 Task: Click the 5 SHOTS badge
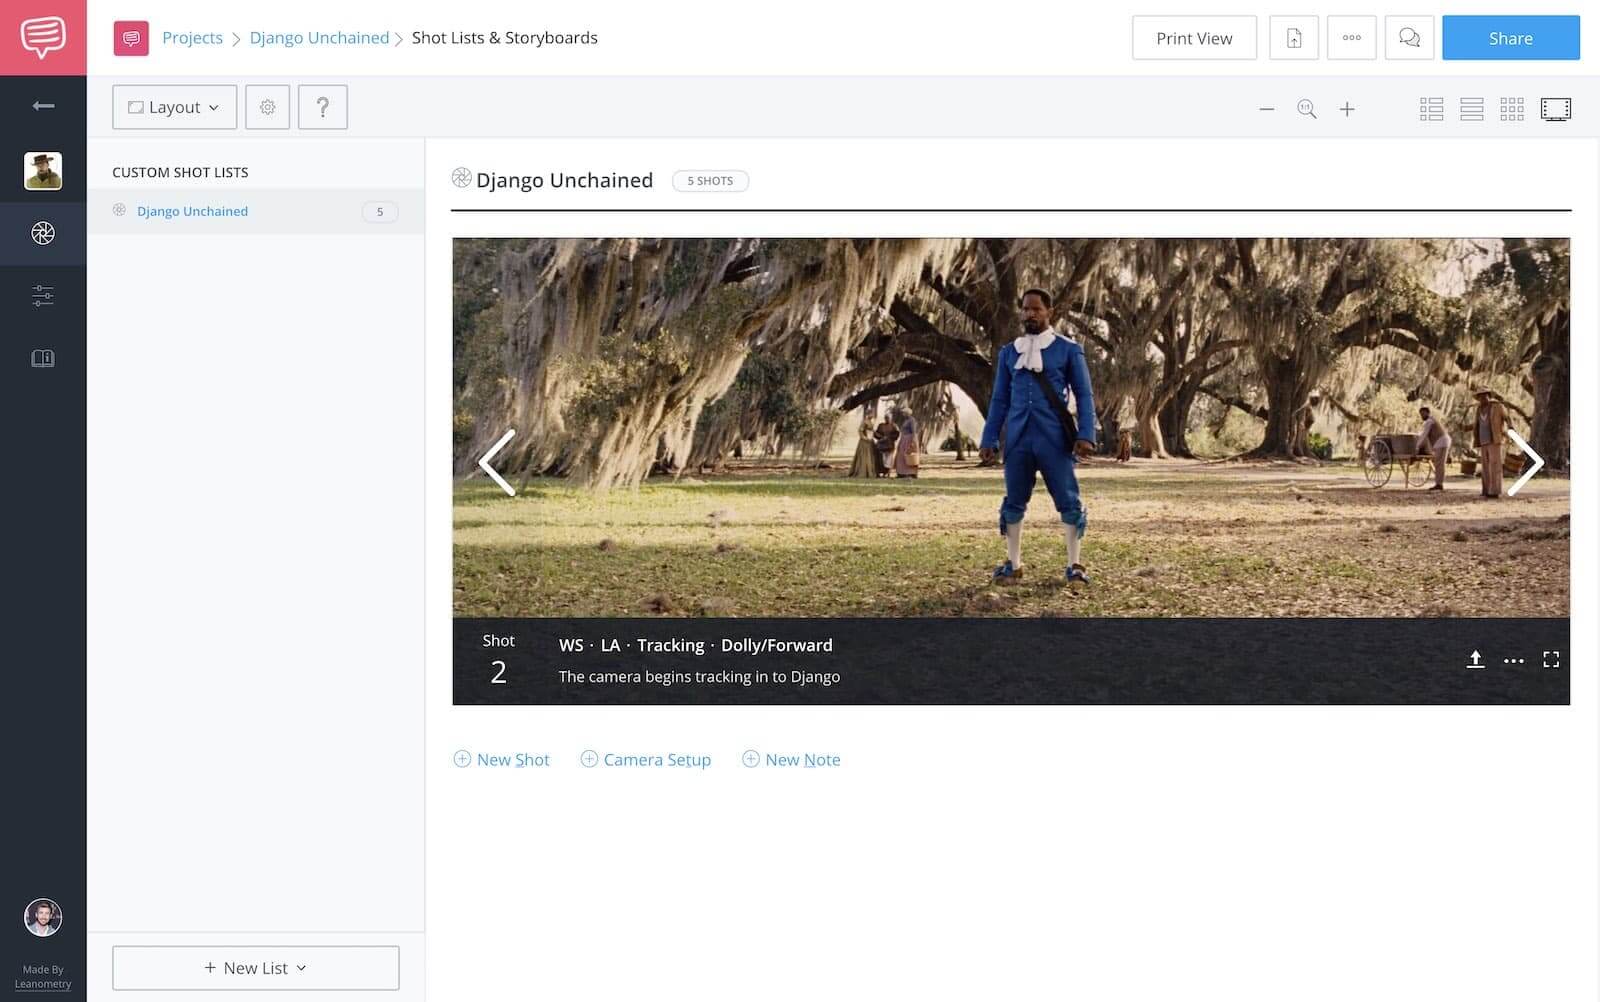[x=710, y=181]
